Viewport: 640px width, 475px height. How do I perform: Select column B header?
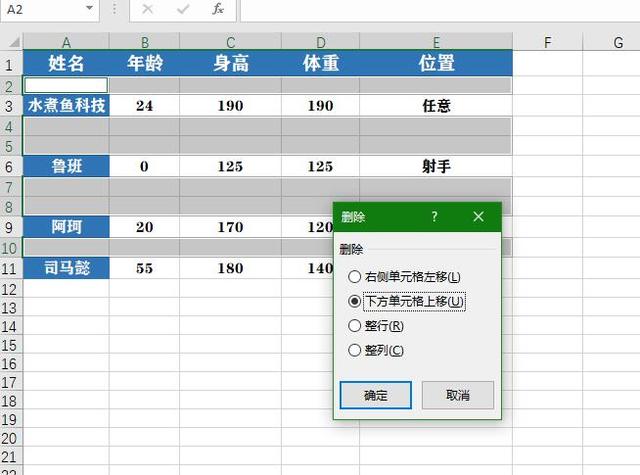pos(144,42)
